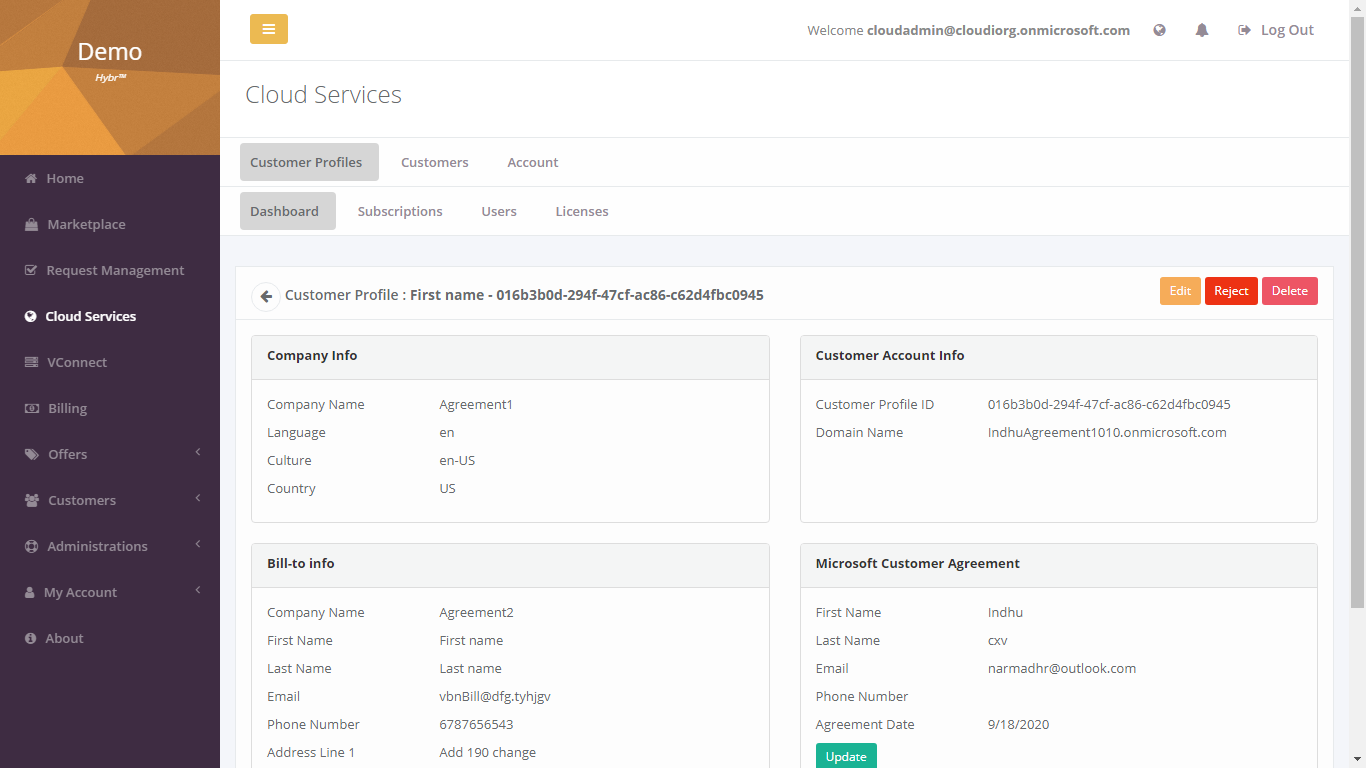Screen dimensions: 1366x768
Task: Open the Account tab
Action: tap(533, 162)
